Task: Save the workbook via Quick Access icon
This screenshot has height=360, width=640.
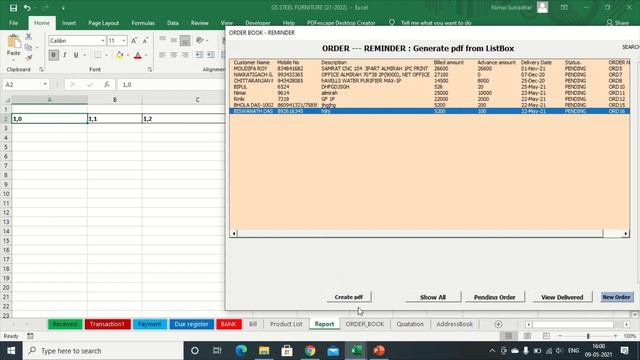Action: 13,8
